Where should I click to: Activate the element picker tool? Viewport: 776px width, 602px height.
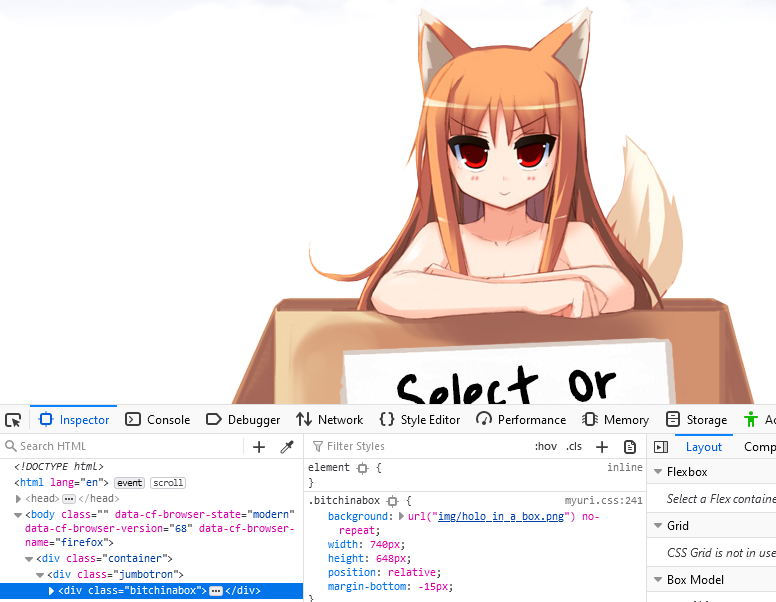13,420
